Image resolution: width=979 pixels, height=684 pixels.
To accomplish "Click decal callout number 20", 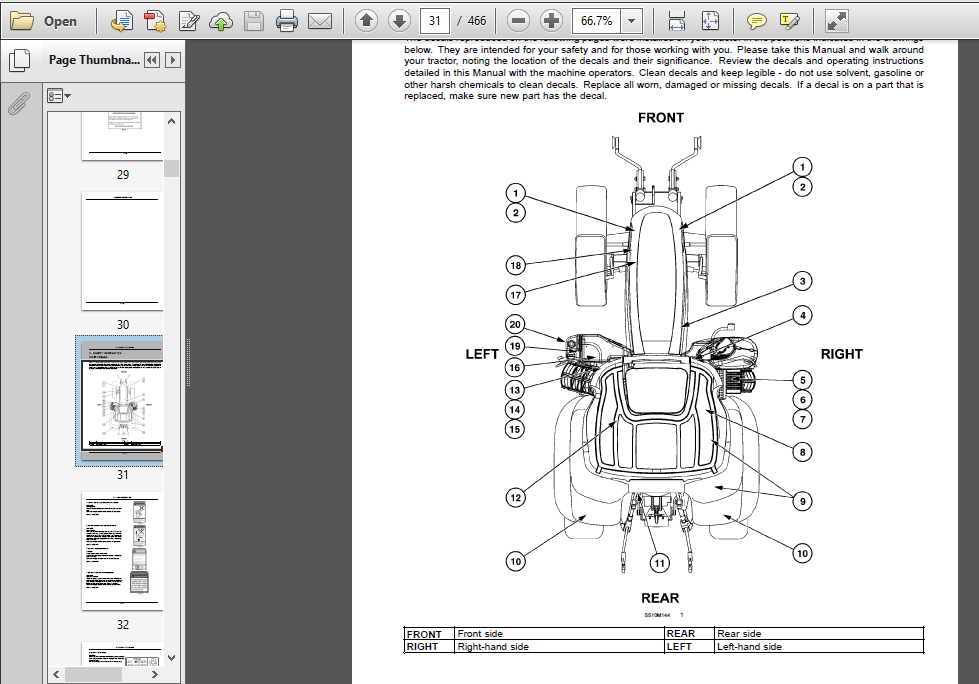I will coord(514,324).
